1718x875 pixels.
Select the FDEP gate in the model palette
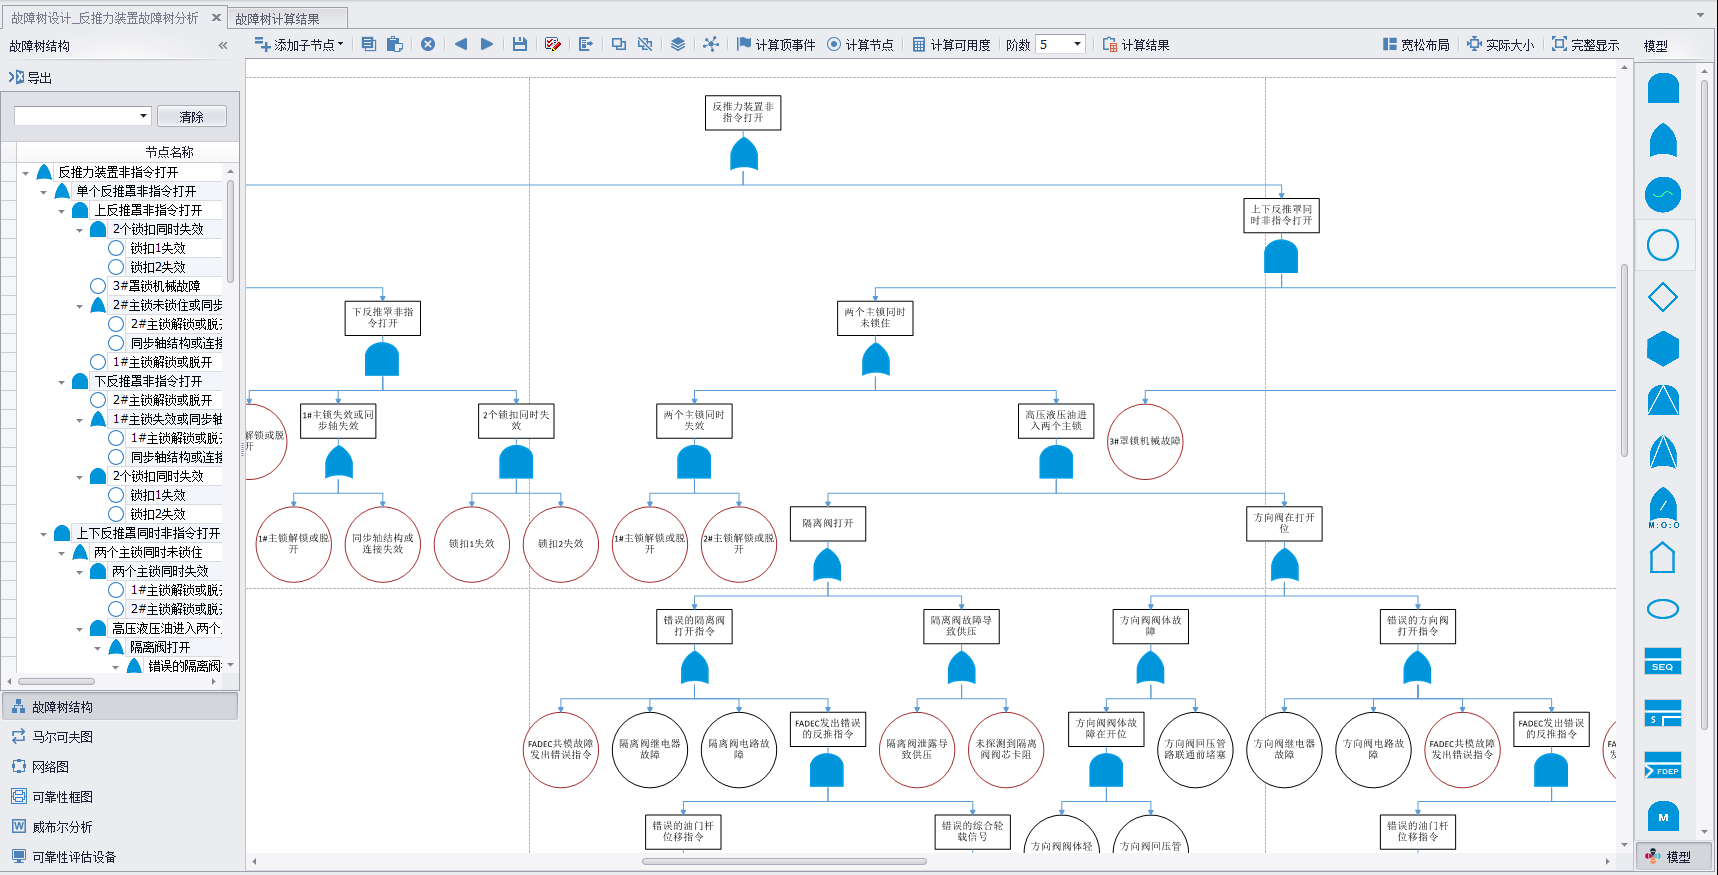tap(1662, 765)
